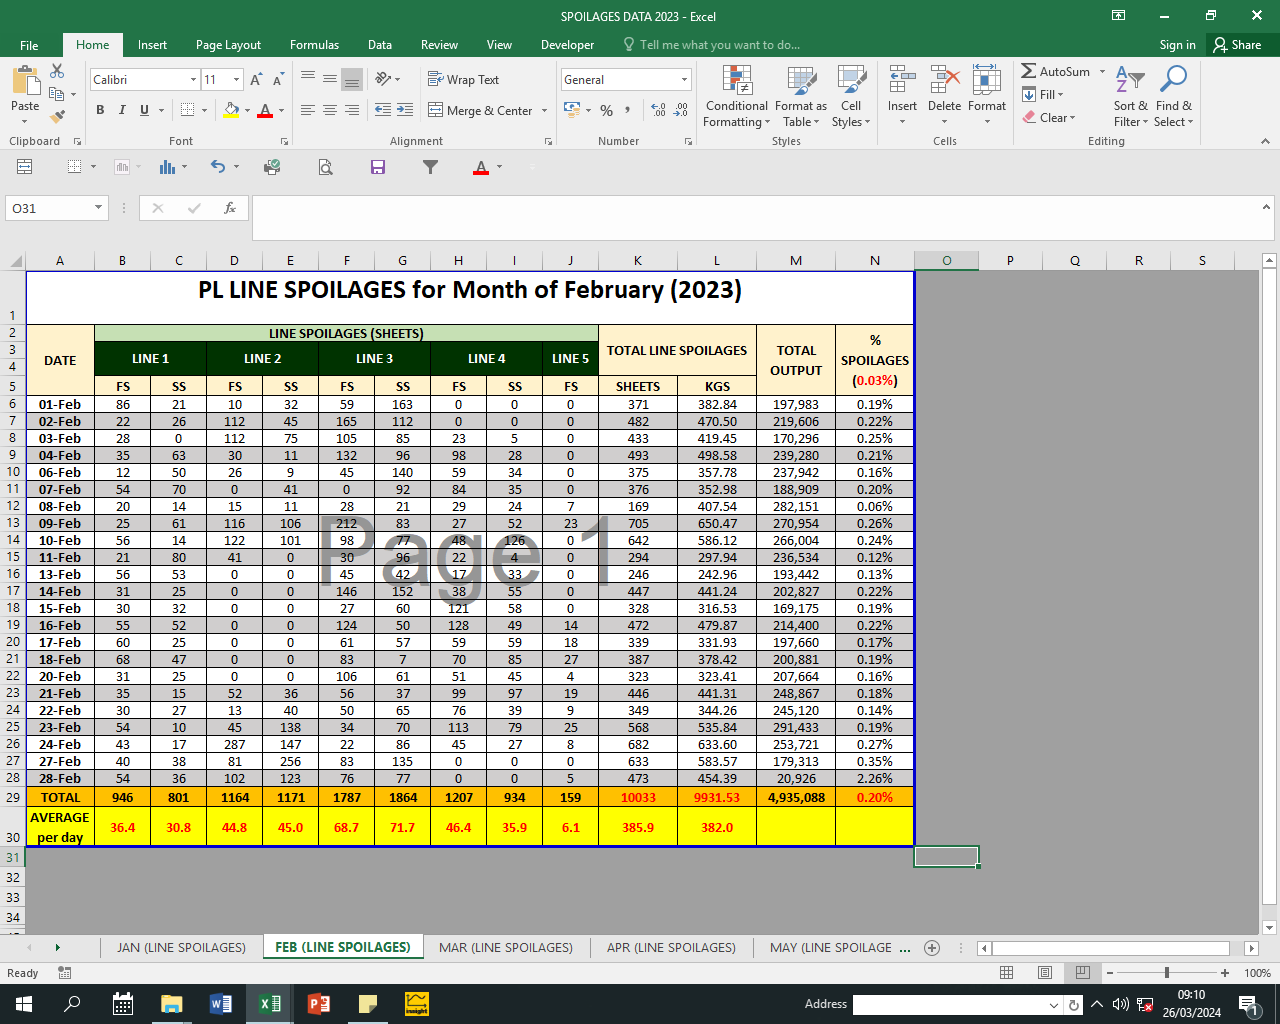Image resolution: width=1280 pixels, height=1024 pixels.
Task: Switch to Page Break Preview in status bar
Action: pyautogui.click(x=1082, y=973)
